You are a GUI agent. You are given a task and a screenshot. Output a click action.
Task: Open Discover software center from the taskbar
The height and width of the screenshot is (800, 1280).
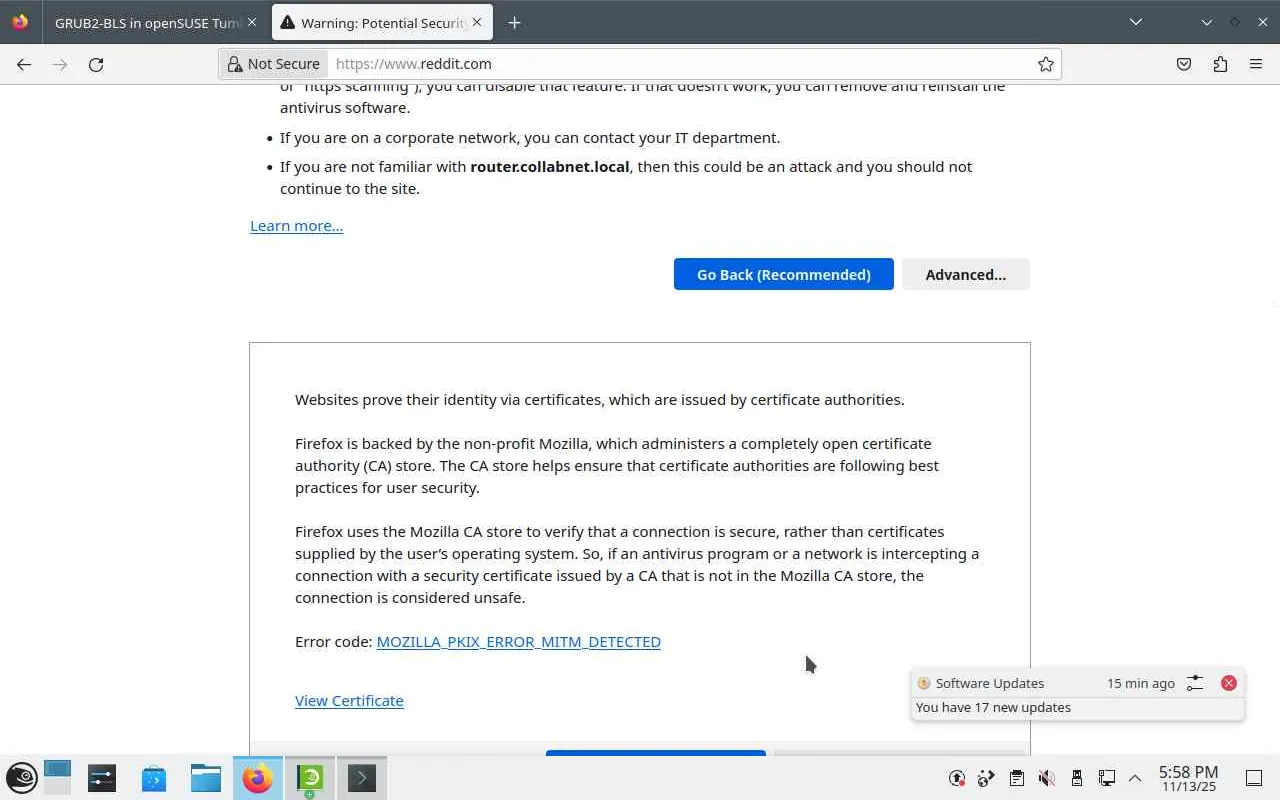click(x=154, y=778)
